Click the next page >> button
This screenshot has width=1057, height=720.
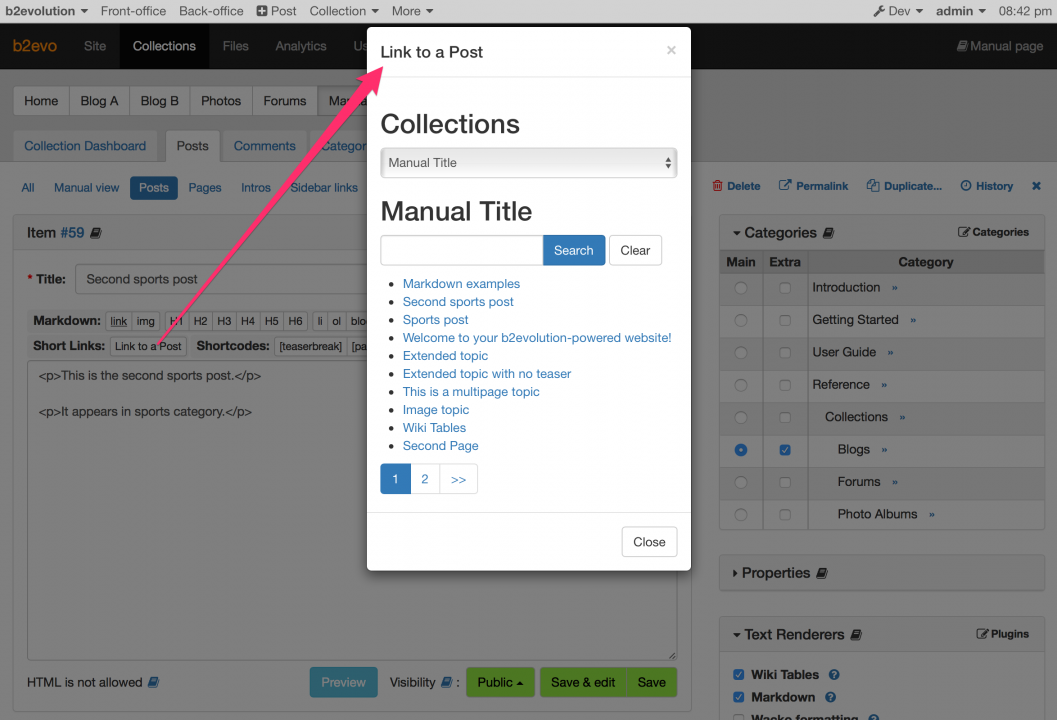point(458,479)
